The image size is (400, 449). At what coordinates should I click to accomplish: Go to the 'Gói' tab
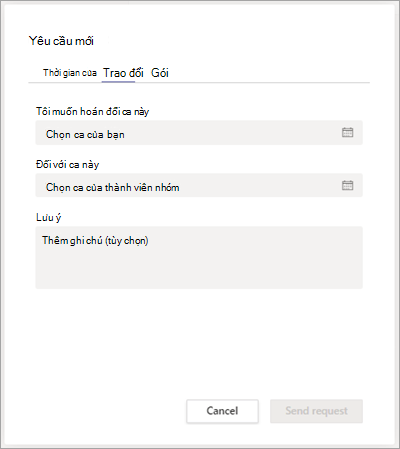coord(160,73)
